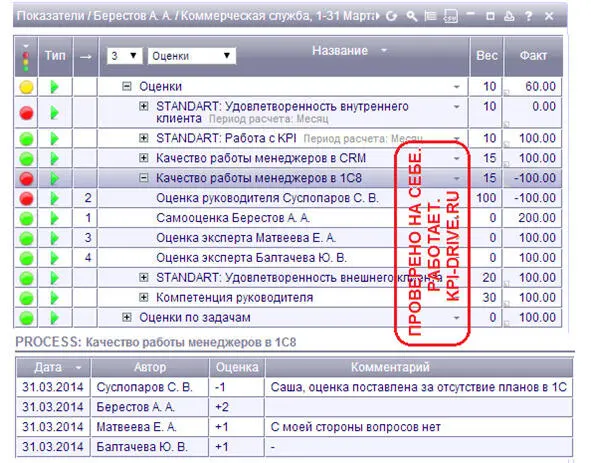Open the level dropdown showing 3
This screenshot has width=591, height=463.
(x=124, y=56)
